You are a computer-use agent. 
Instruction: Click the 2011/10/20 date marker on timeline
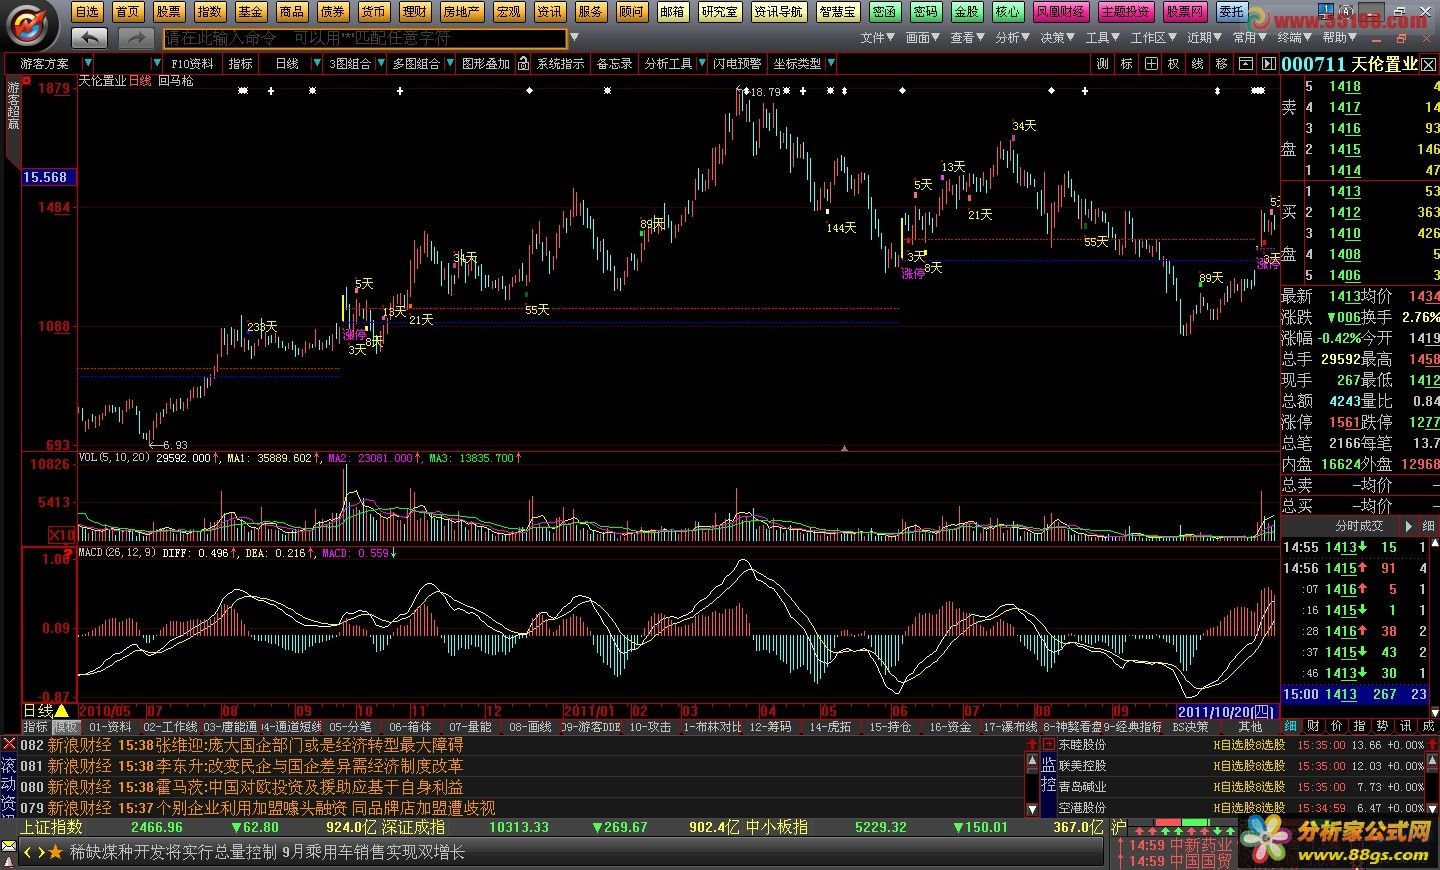point(1226,712)
